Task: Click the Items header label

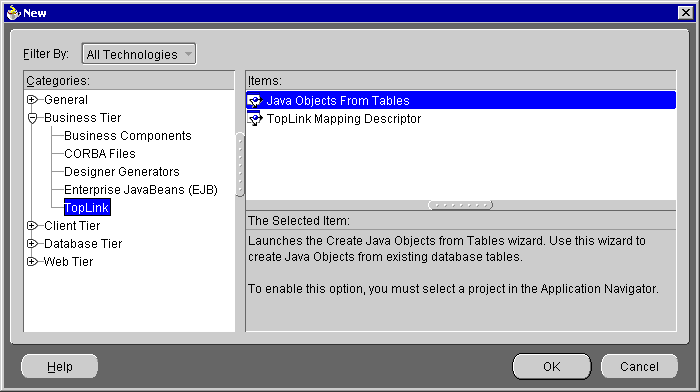Action: pos(265,81)
